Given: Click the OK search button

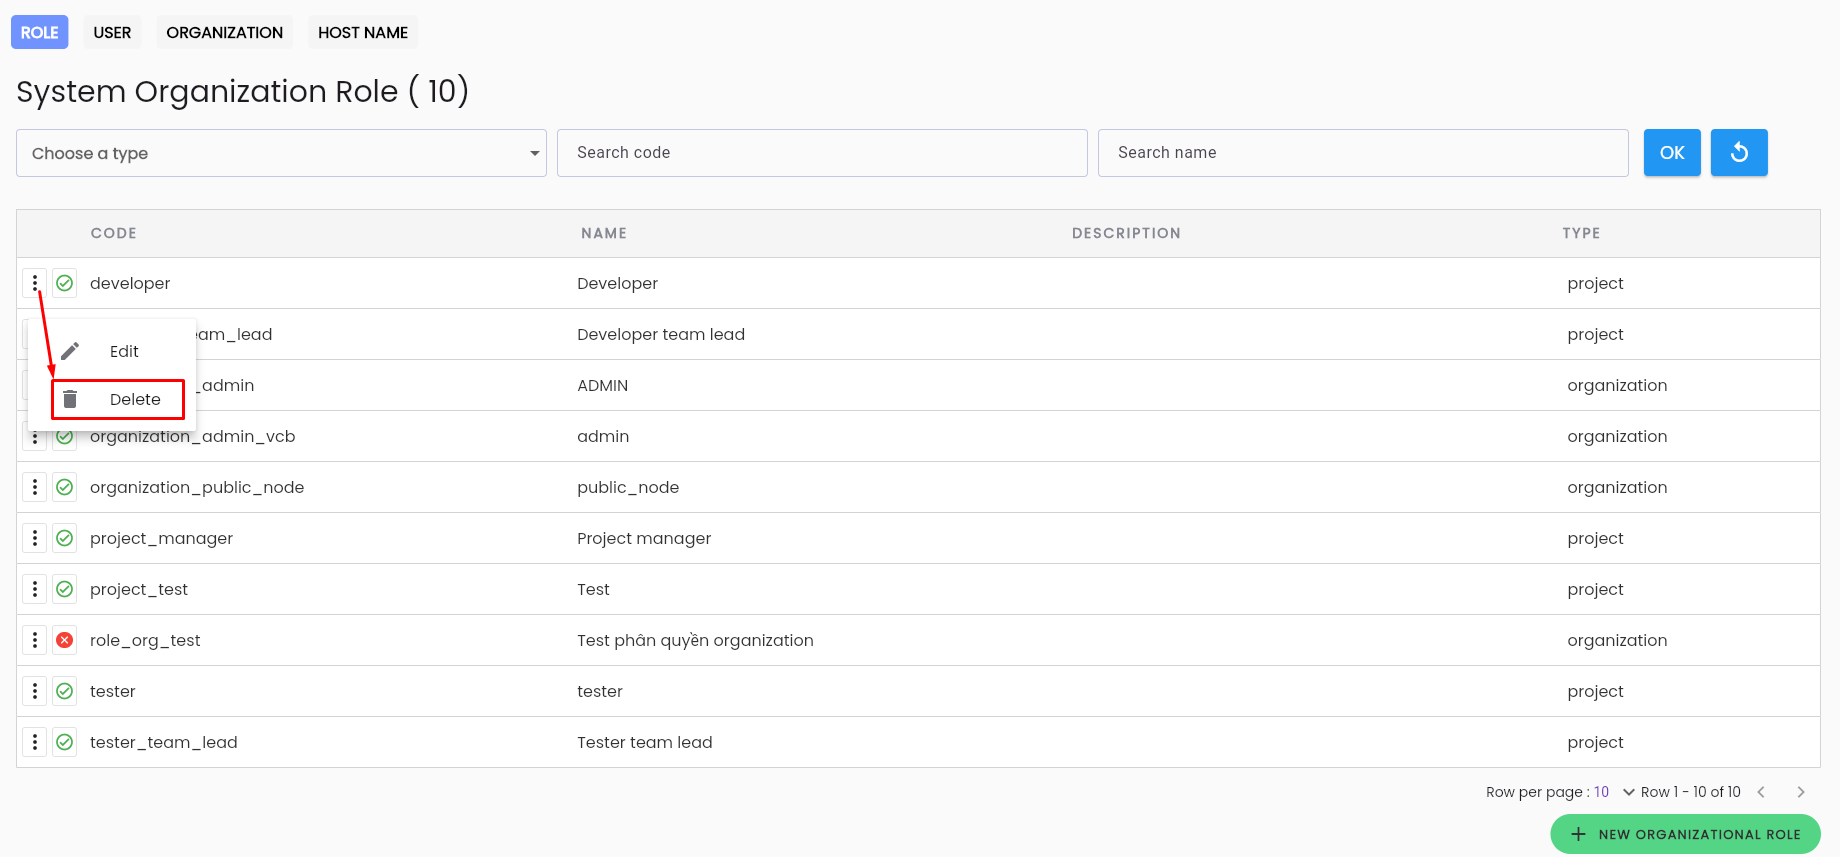Looking at the screenshot, I should [x=1672, y=153].
